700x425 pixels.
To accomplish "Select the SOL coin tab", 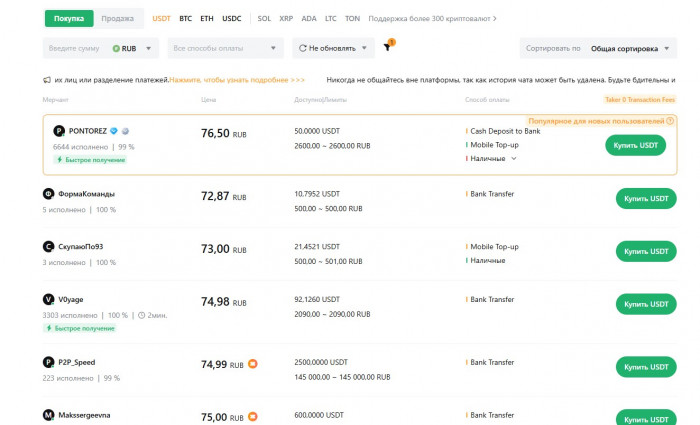I will [264, 18].
